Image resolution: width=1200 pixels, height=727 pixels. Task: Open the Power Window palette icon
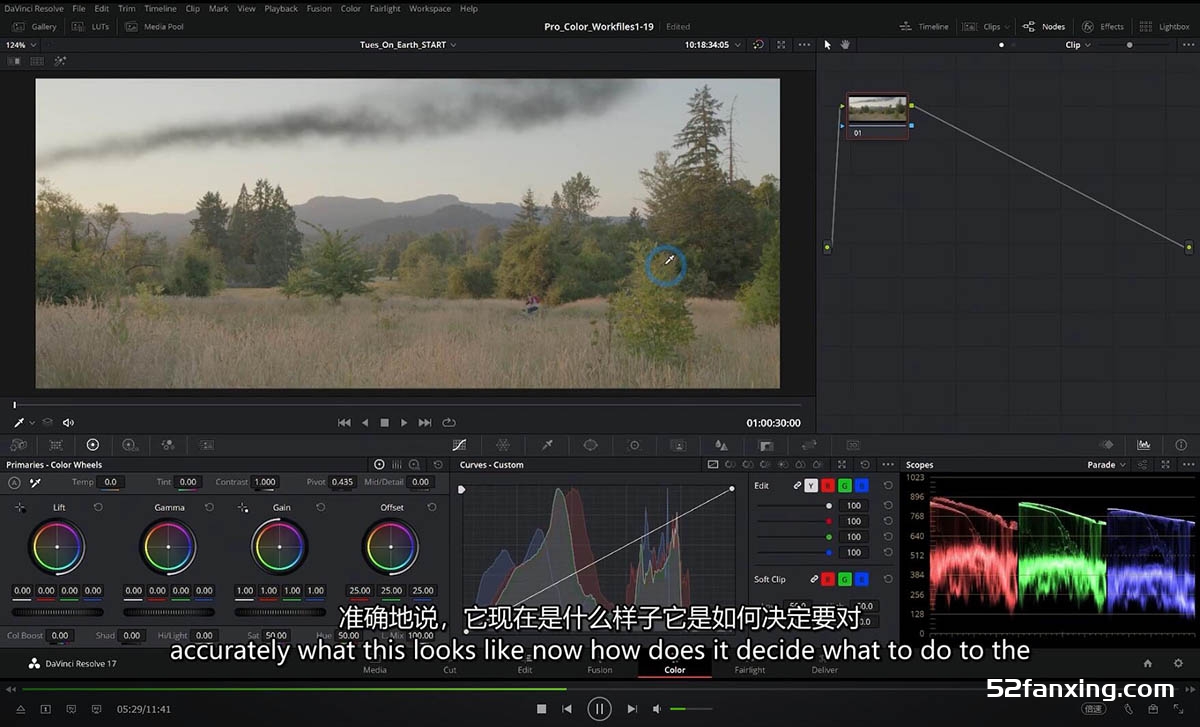(590, 445)
